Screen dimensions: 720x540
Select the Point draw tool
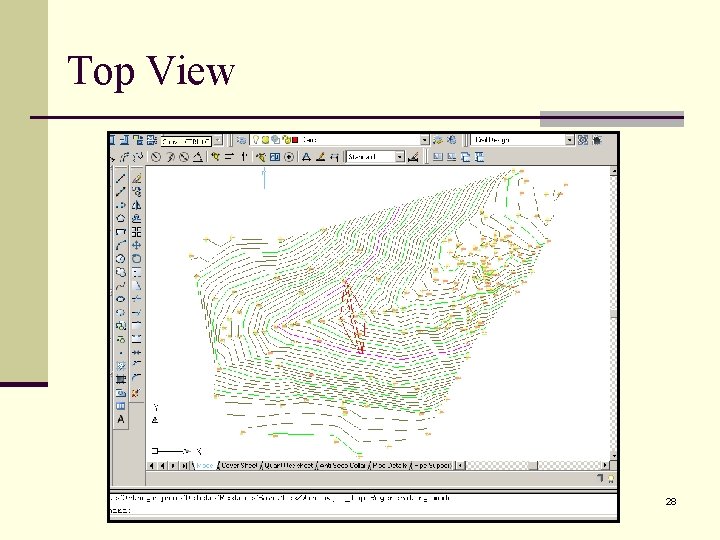(121, 353)
